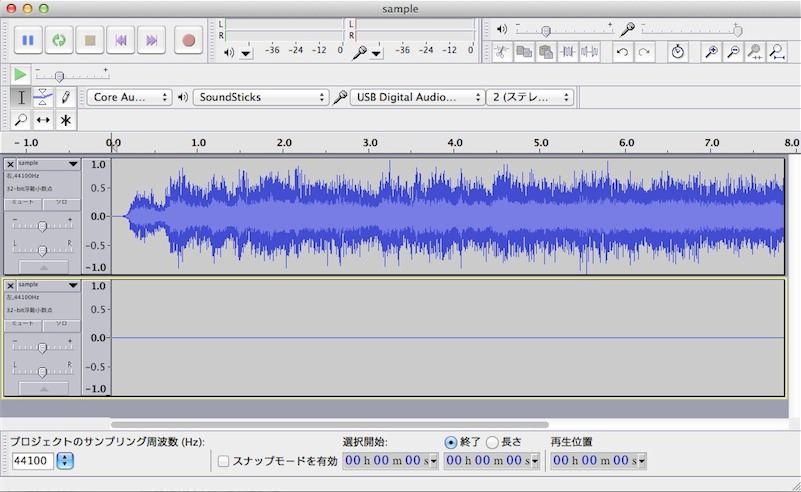The height and width of the screenshot is (492, 801).
Task: Click the project sampling rate 44100 field
Action: pos(32,461)
